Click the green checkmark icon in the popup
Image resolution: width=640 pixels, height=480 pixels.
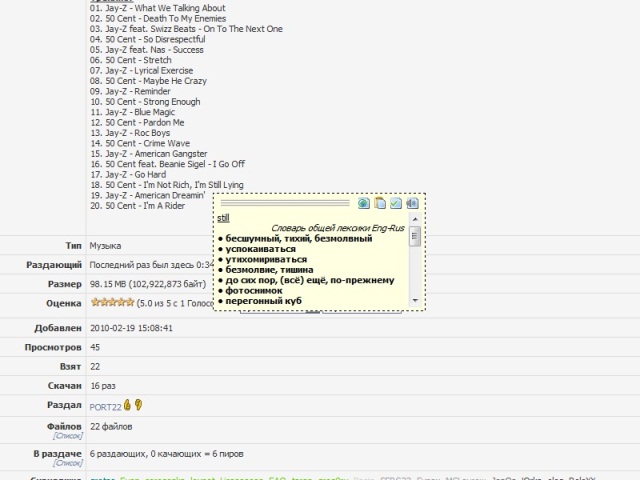396,203
